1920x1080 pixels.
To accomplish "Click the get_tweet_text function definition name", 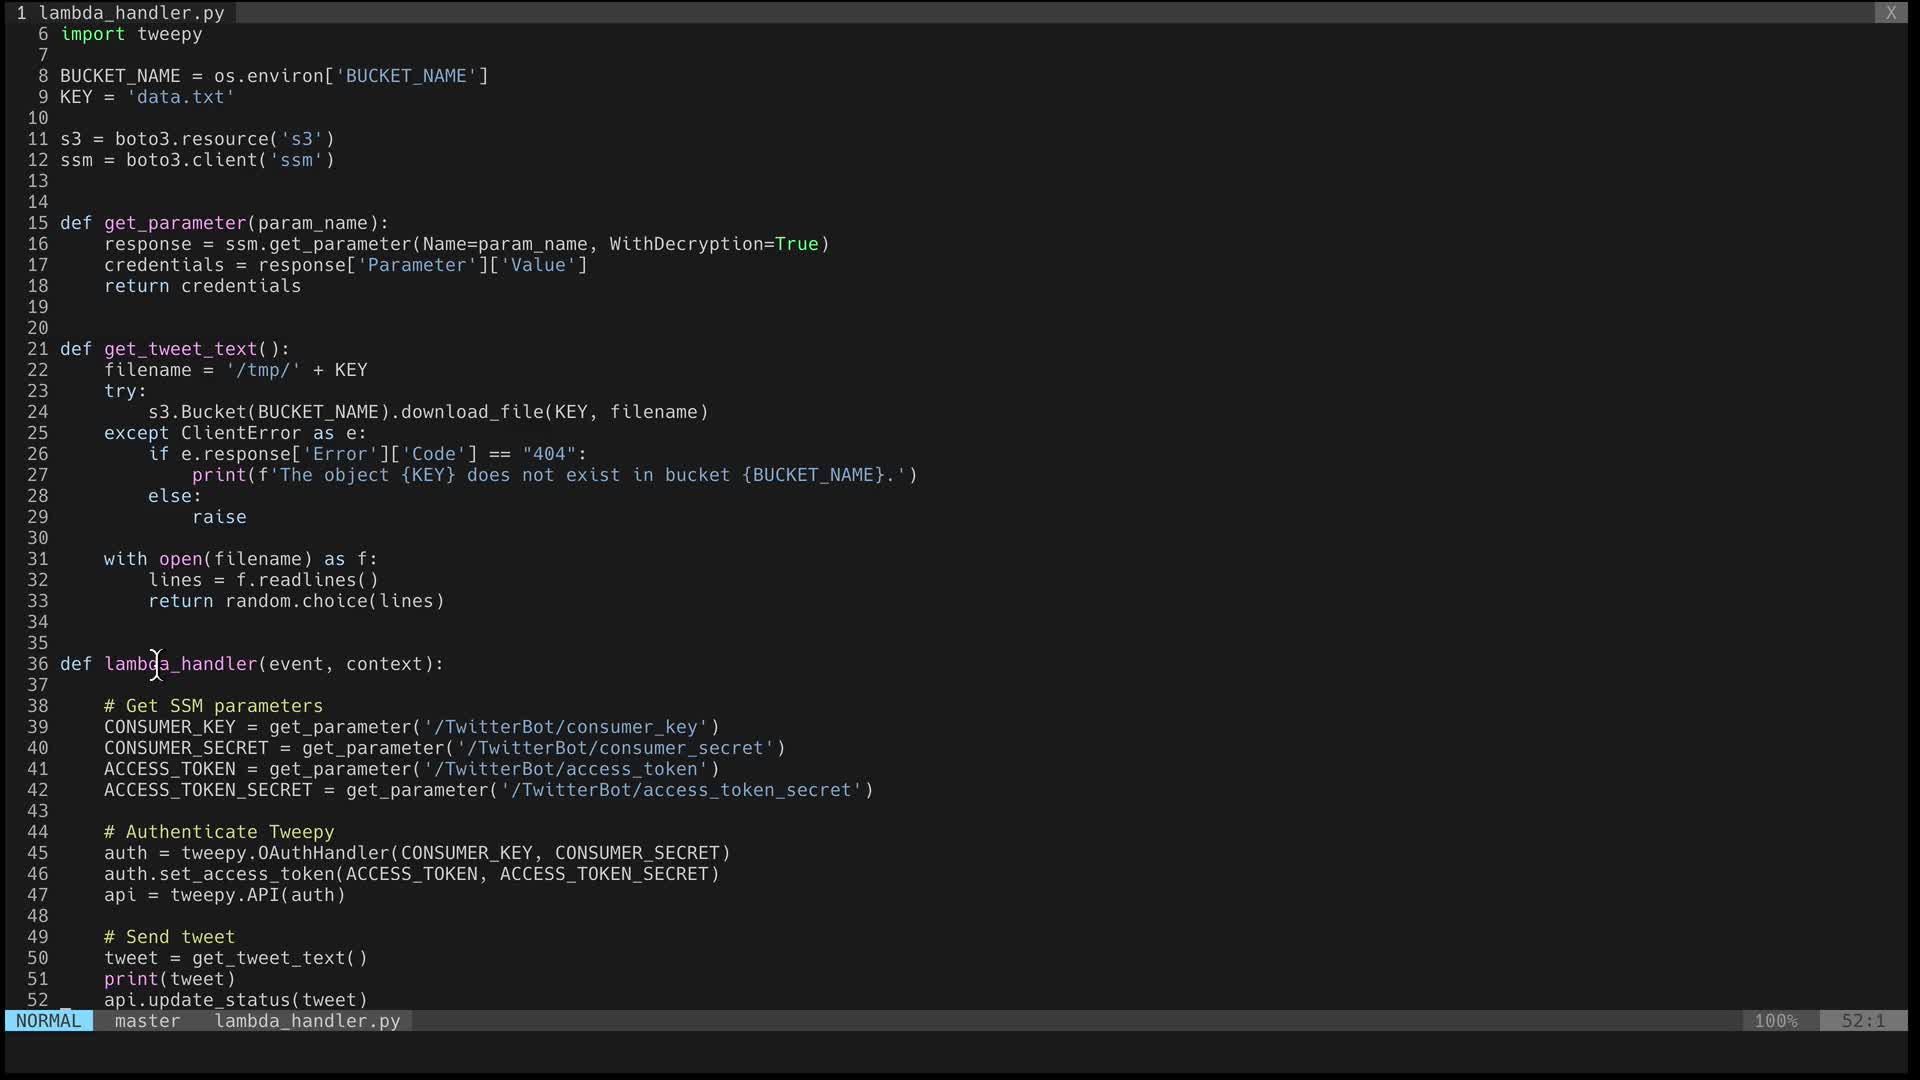I will (180, 349).
